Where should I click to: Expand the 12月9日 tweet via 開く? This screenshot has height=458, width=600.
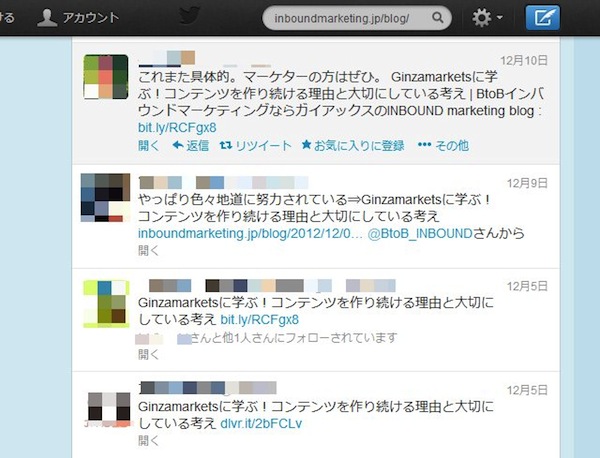[x=148, y=251]
